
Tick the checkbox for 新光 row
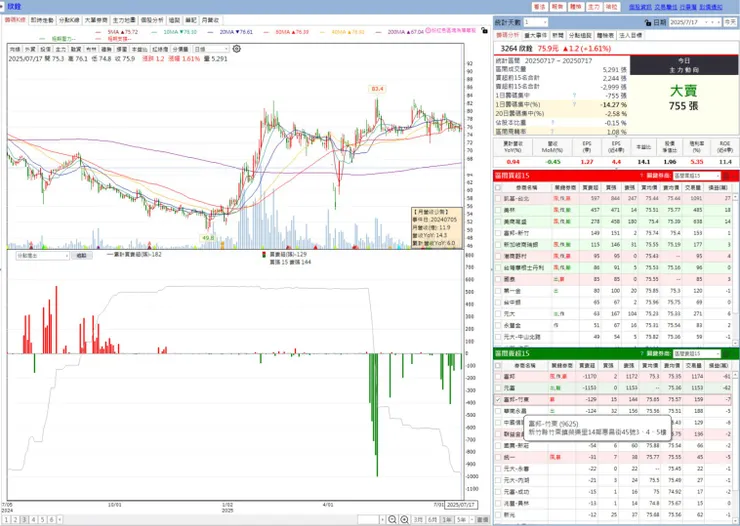point(498,515)
